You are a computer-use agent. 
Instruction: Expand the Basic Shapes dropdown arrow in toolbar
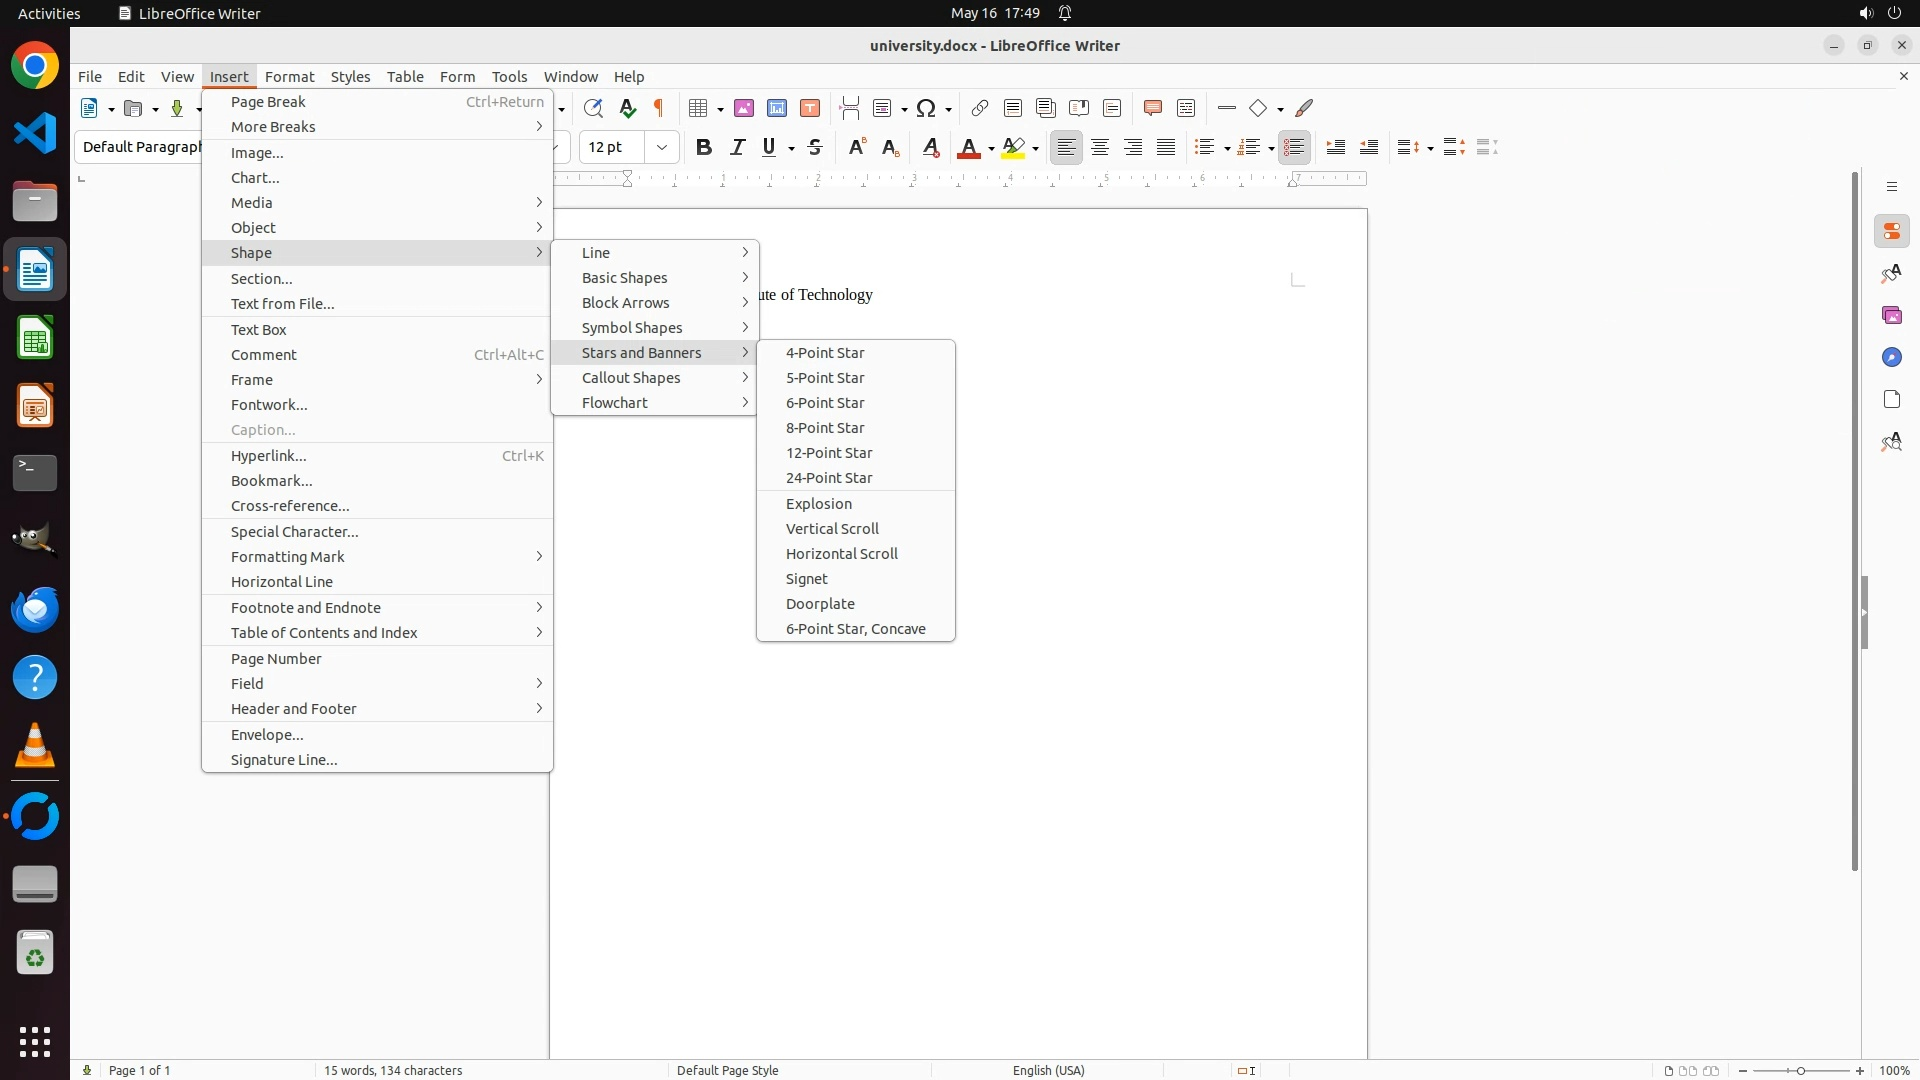[x=1281, y=109]
